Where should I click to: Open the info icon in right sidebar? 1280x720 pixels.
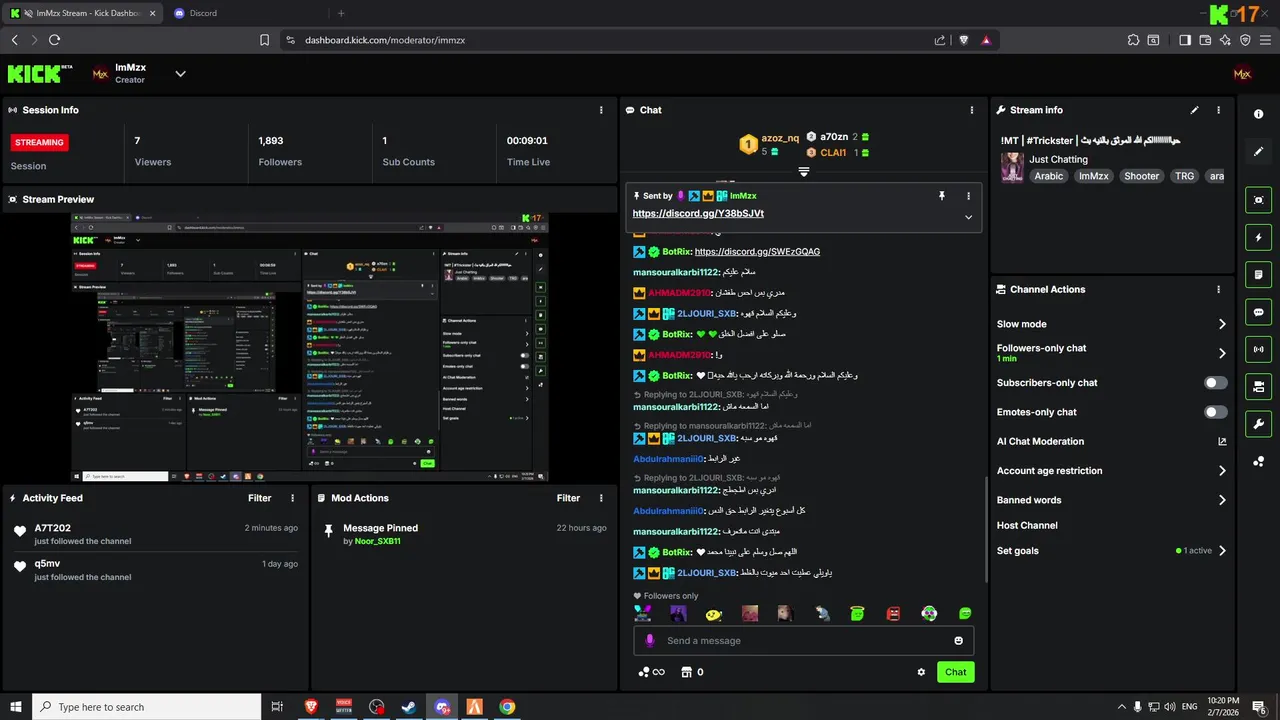click(1258, 114)
